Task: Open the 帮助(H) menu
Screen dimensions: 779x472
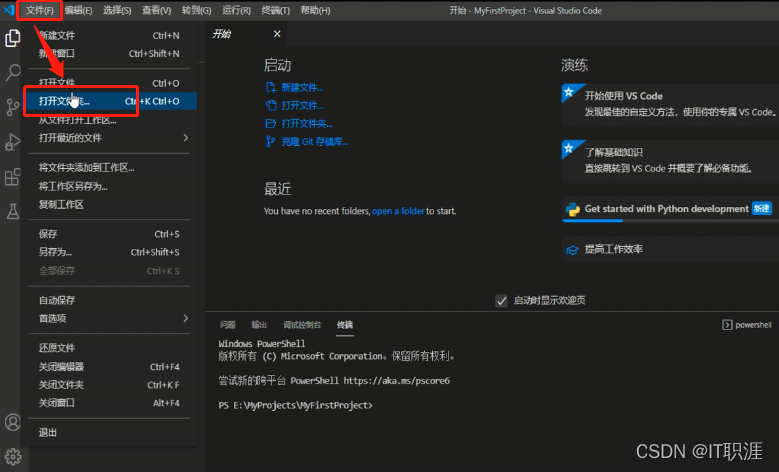Action: coord(315,10)
